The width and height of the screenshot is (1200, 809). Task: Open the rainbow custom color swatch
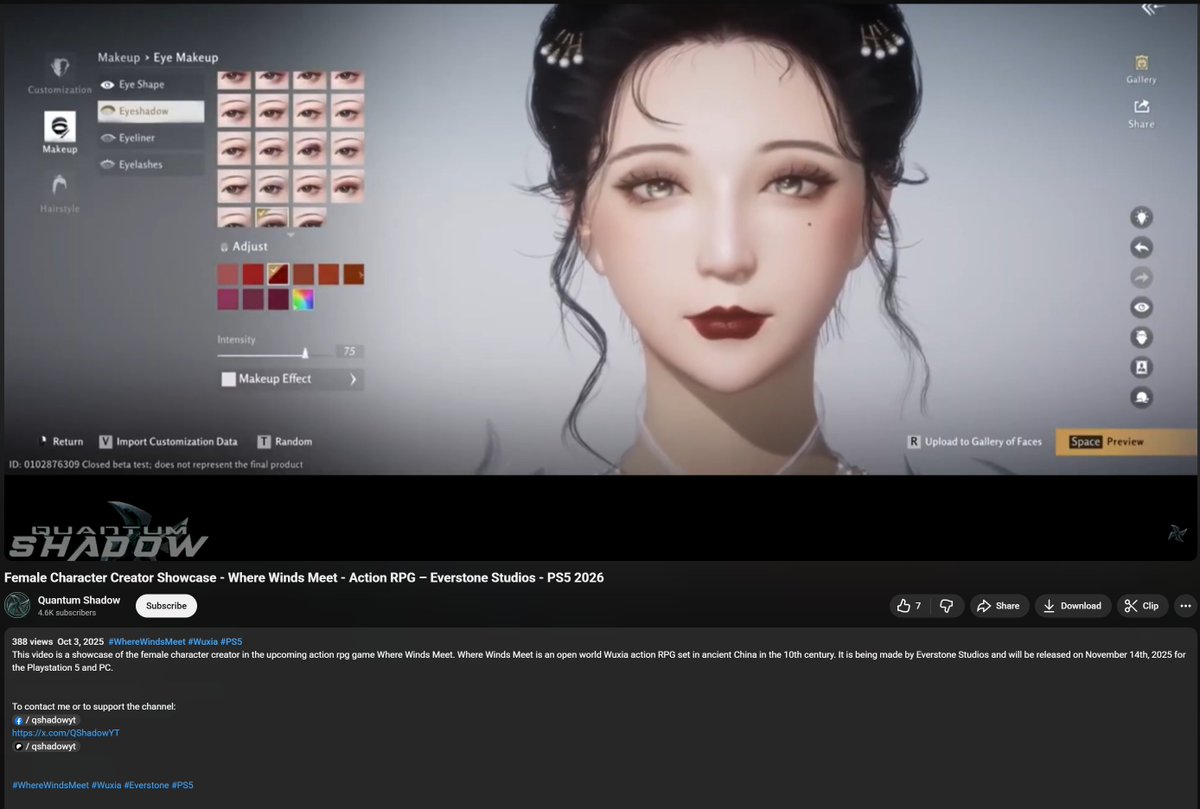[303, 299]
